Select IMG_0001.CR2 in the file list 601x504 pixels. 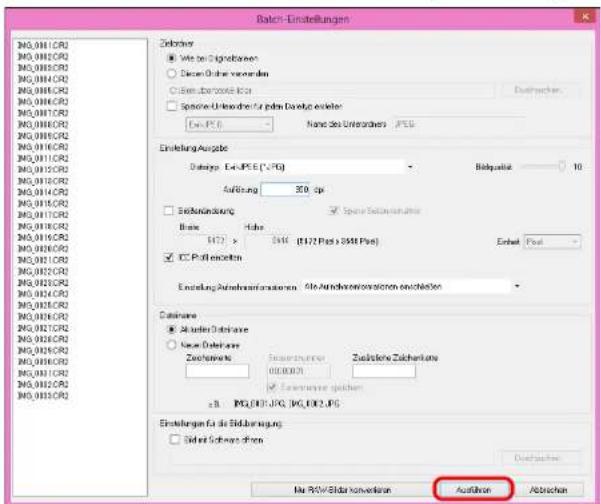point(43,46)
